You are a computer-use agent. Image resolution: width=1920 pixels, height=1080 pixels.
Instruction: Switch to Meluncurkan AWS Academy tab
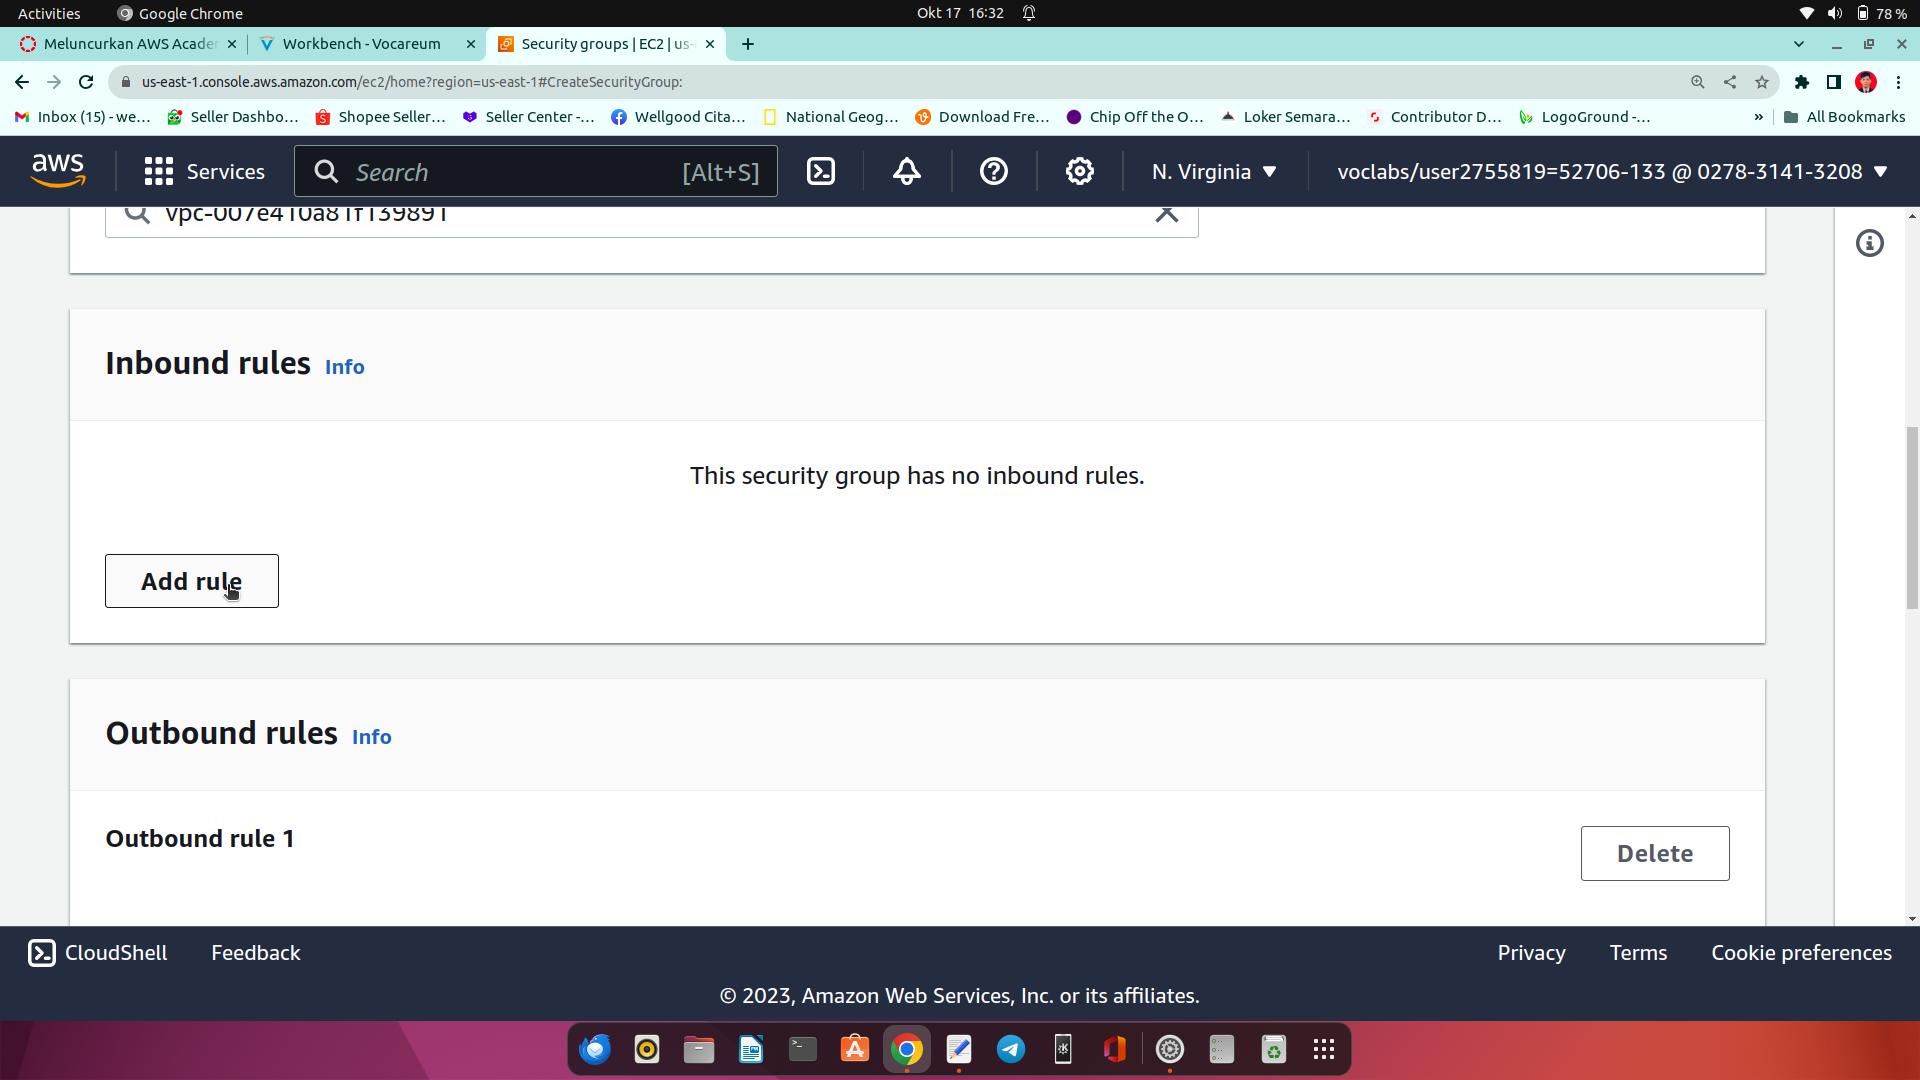point(130,44)
